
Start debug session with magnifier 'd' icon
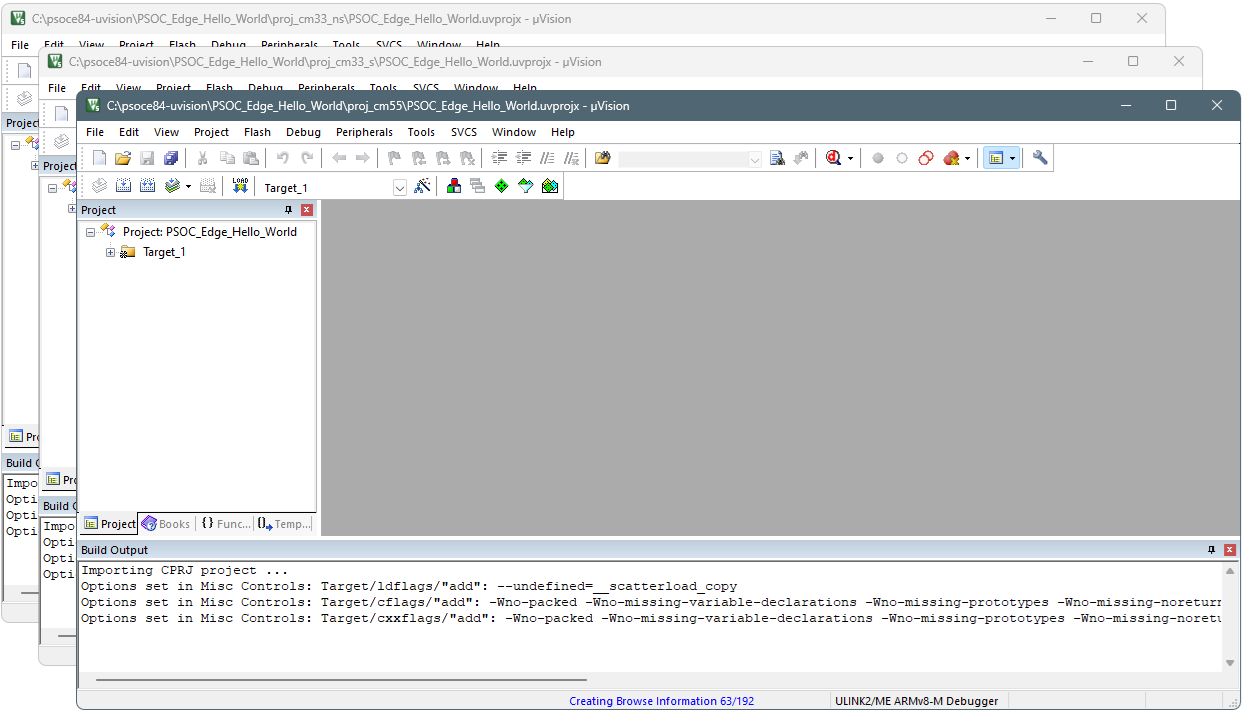pyautogui.click(x=833, y=158)
